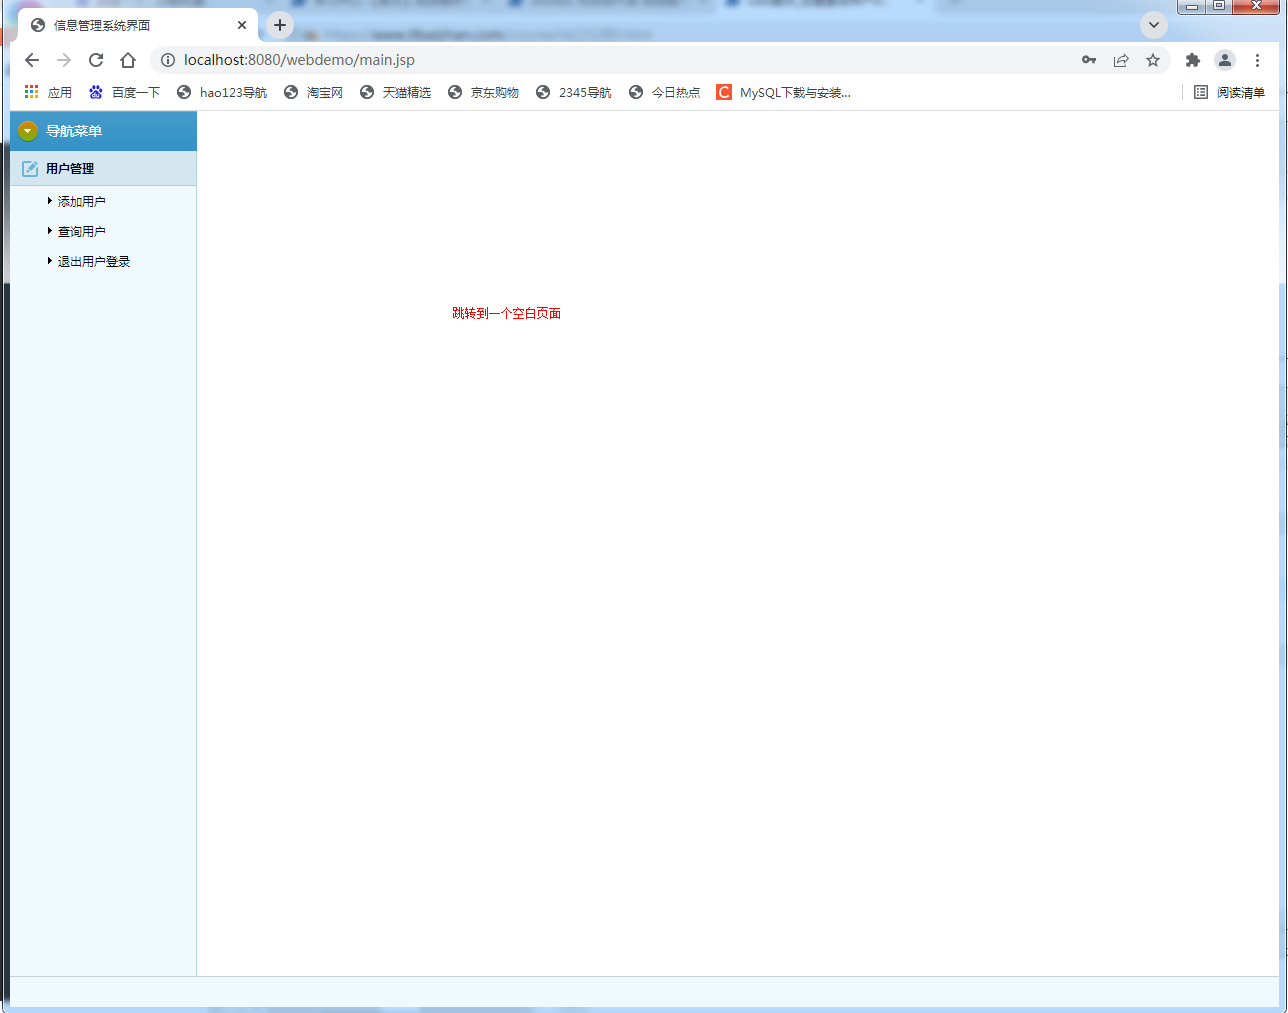Open the 2345导航 bookmark
The width and height of the screenshot is (1288, 1013).
(x=574, y=92)
